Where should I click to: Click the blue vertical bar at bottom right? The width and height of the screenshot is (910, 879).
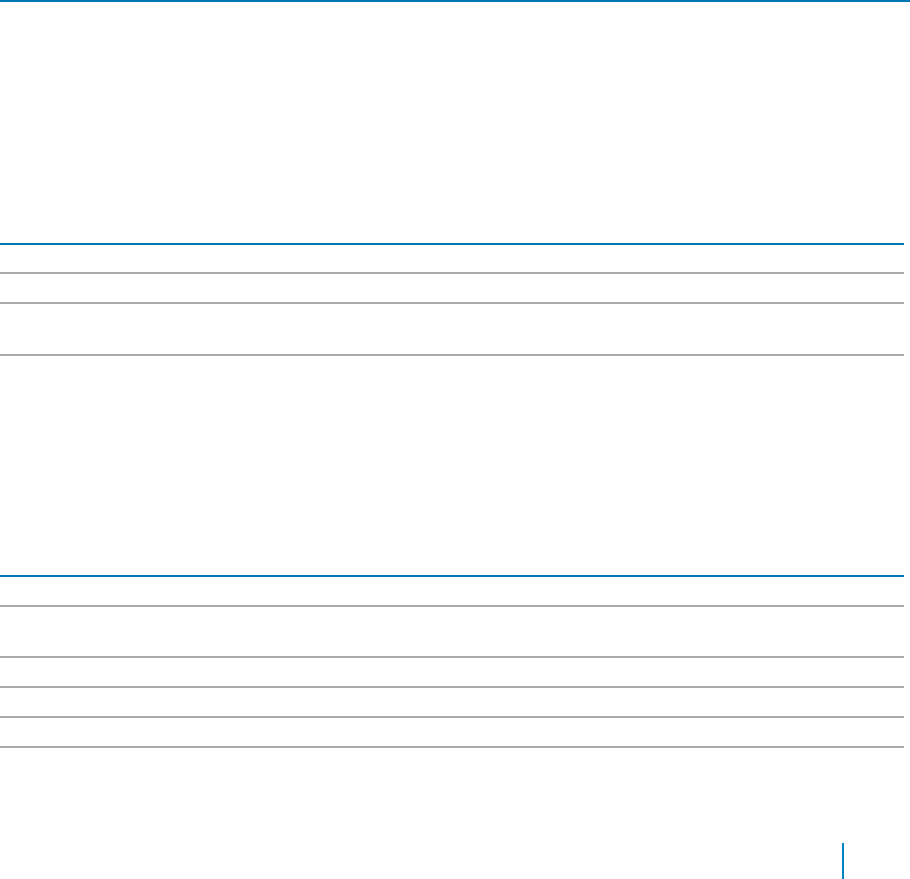[843, 861]
